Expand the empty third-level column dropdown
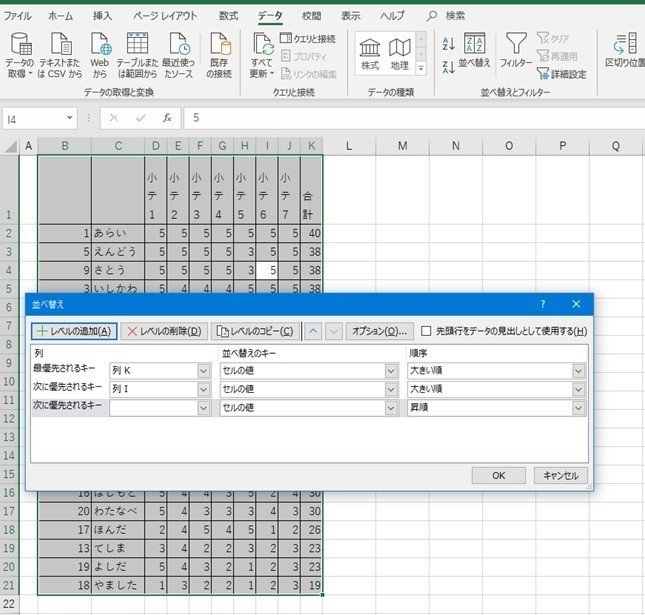The image size is (645, 615). pyautogui.click(x=204, y=408)
